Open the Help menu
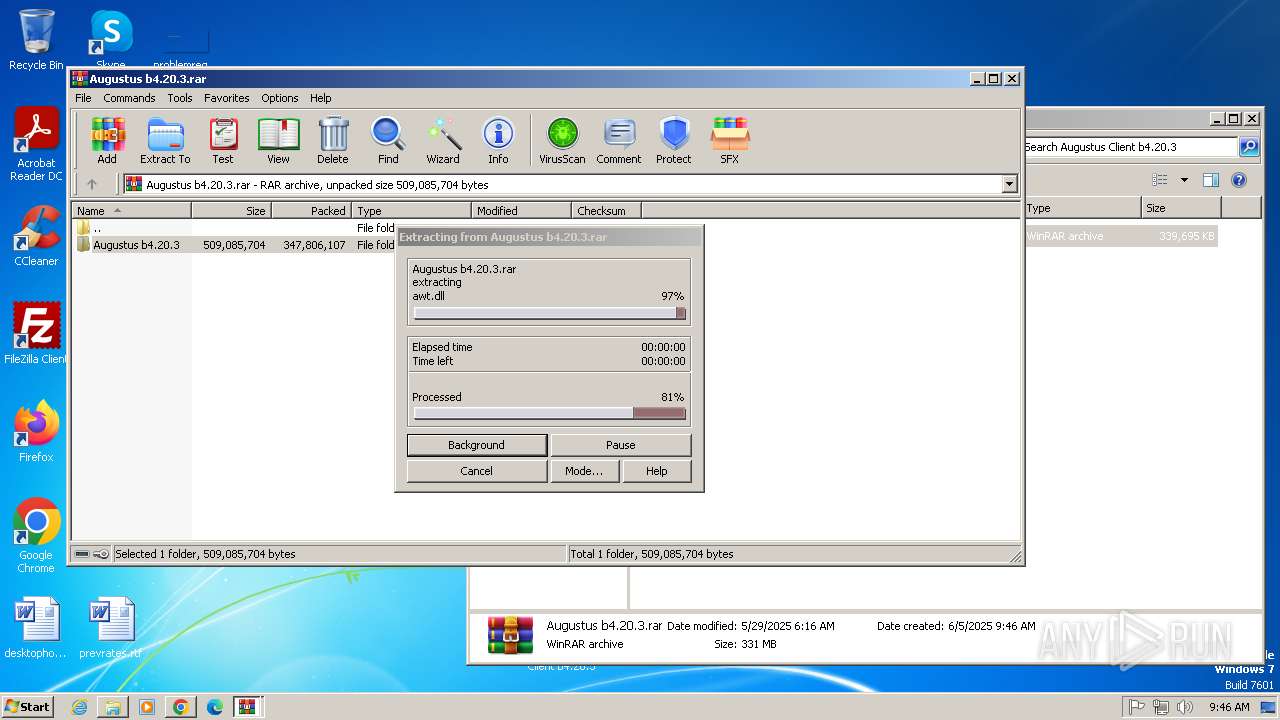 pyautogui.click(x=320, y=98)
